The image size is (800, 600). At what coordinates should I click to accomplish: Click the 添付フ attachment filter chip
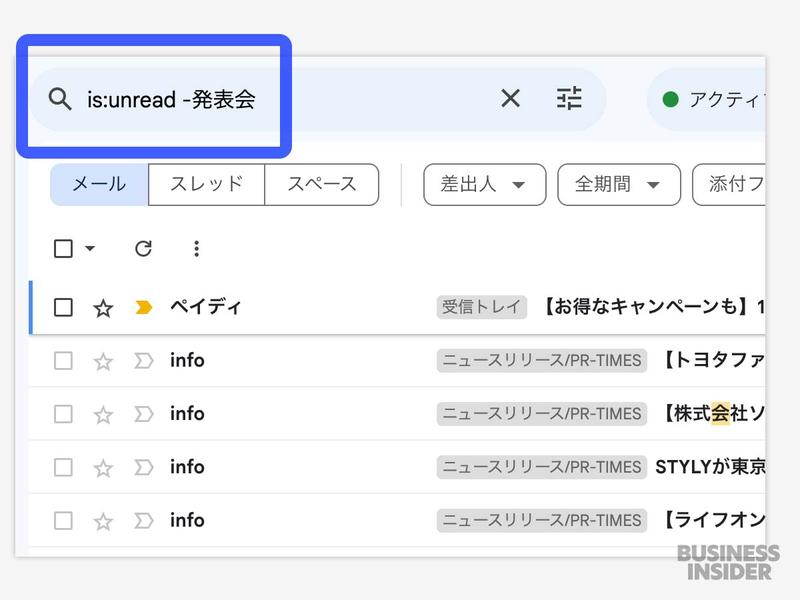coord(729,184)
